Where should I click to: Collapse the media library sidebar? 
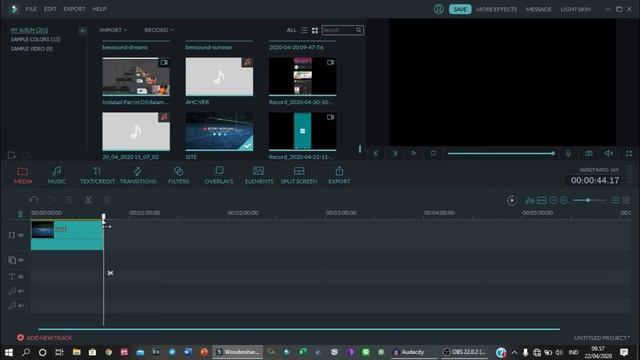(x=82, y=30)
